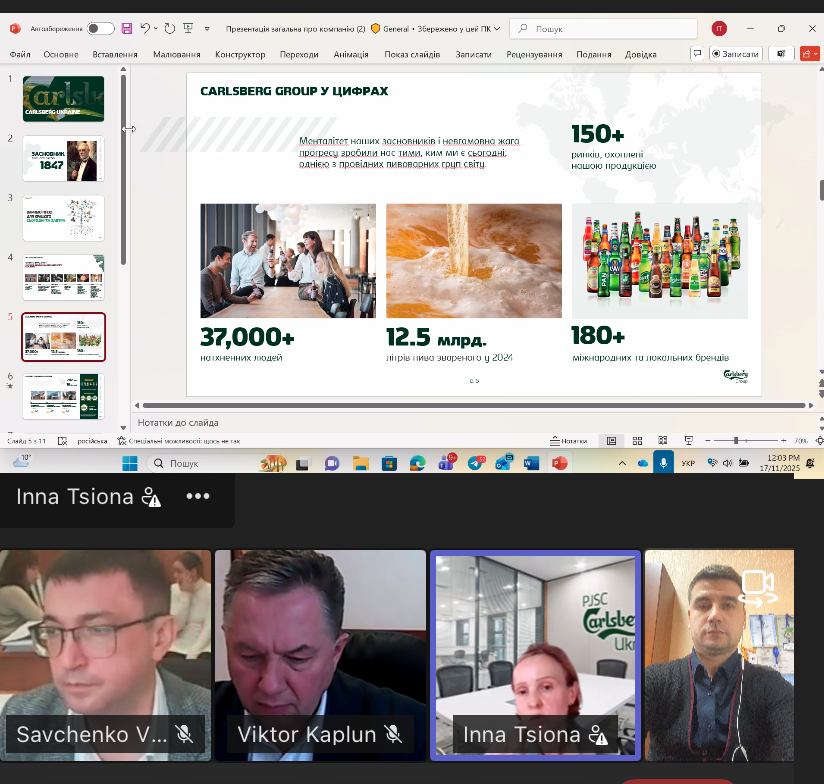Click the Record button in ribbon
This screenshot has height=784, width=824.
(x=736, y=54)
